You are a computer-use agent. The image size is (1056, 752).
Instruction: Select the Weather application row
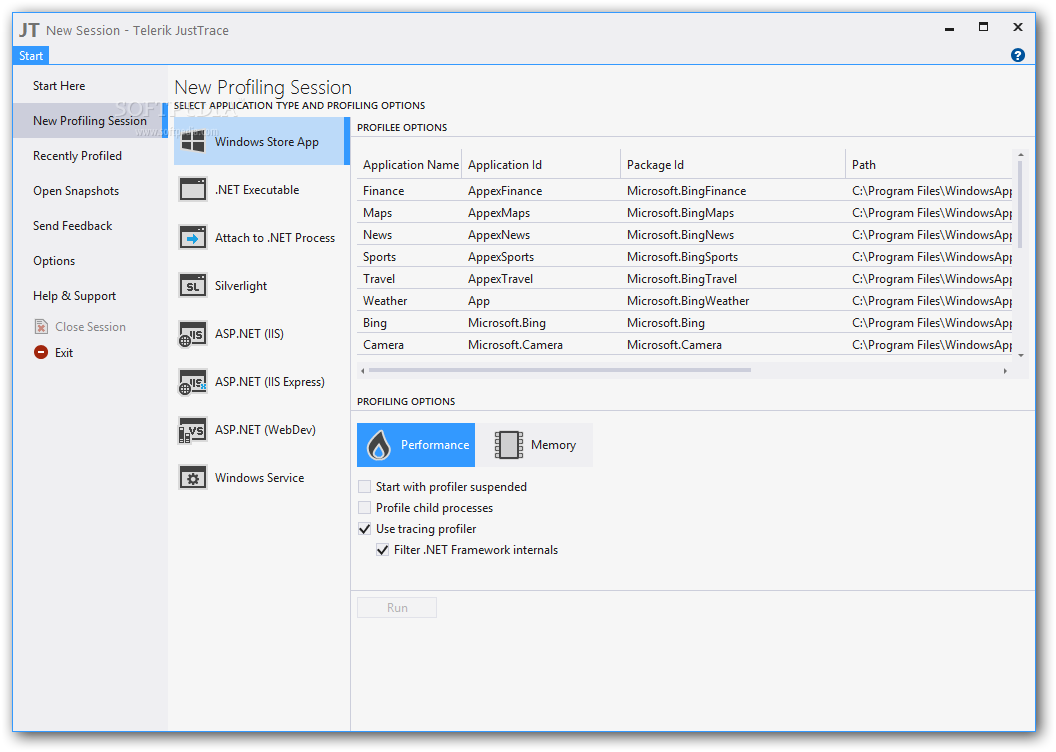click(684, 301)
